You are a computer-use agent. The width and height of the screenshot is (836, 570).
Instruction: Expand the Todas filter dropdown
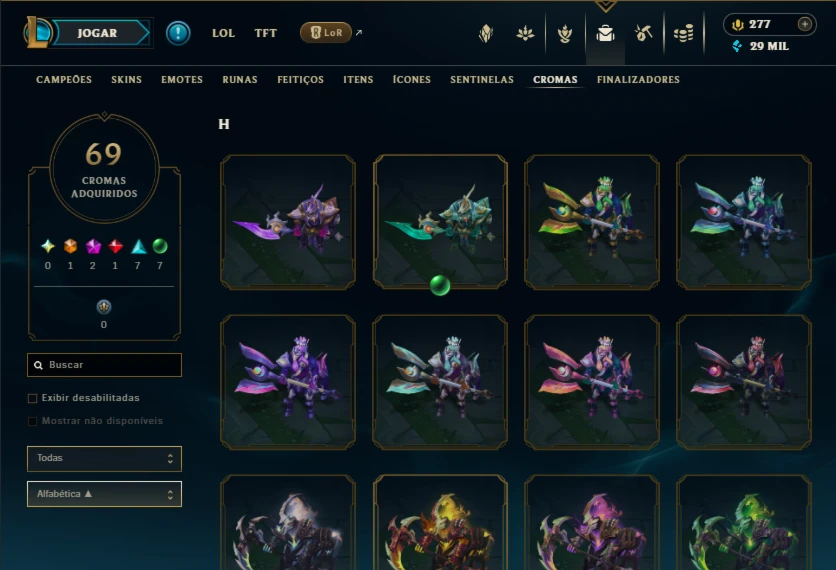[104, 459]
